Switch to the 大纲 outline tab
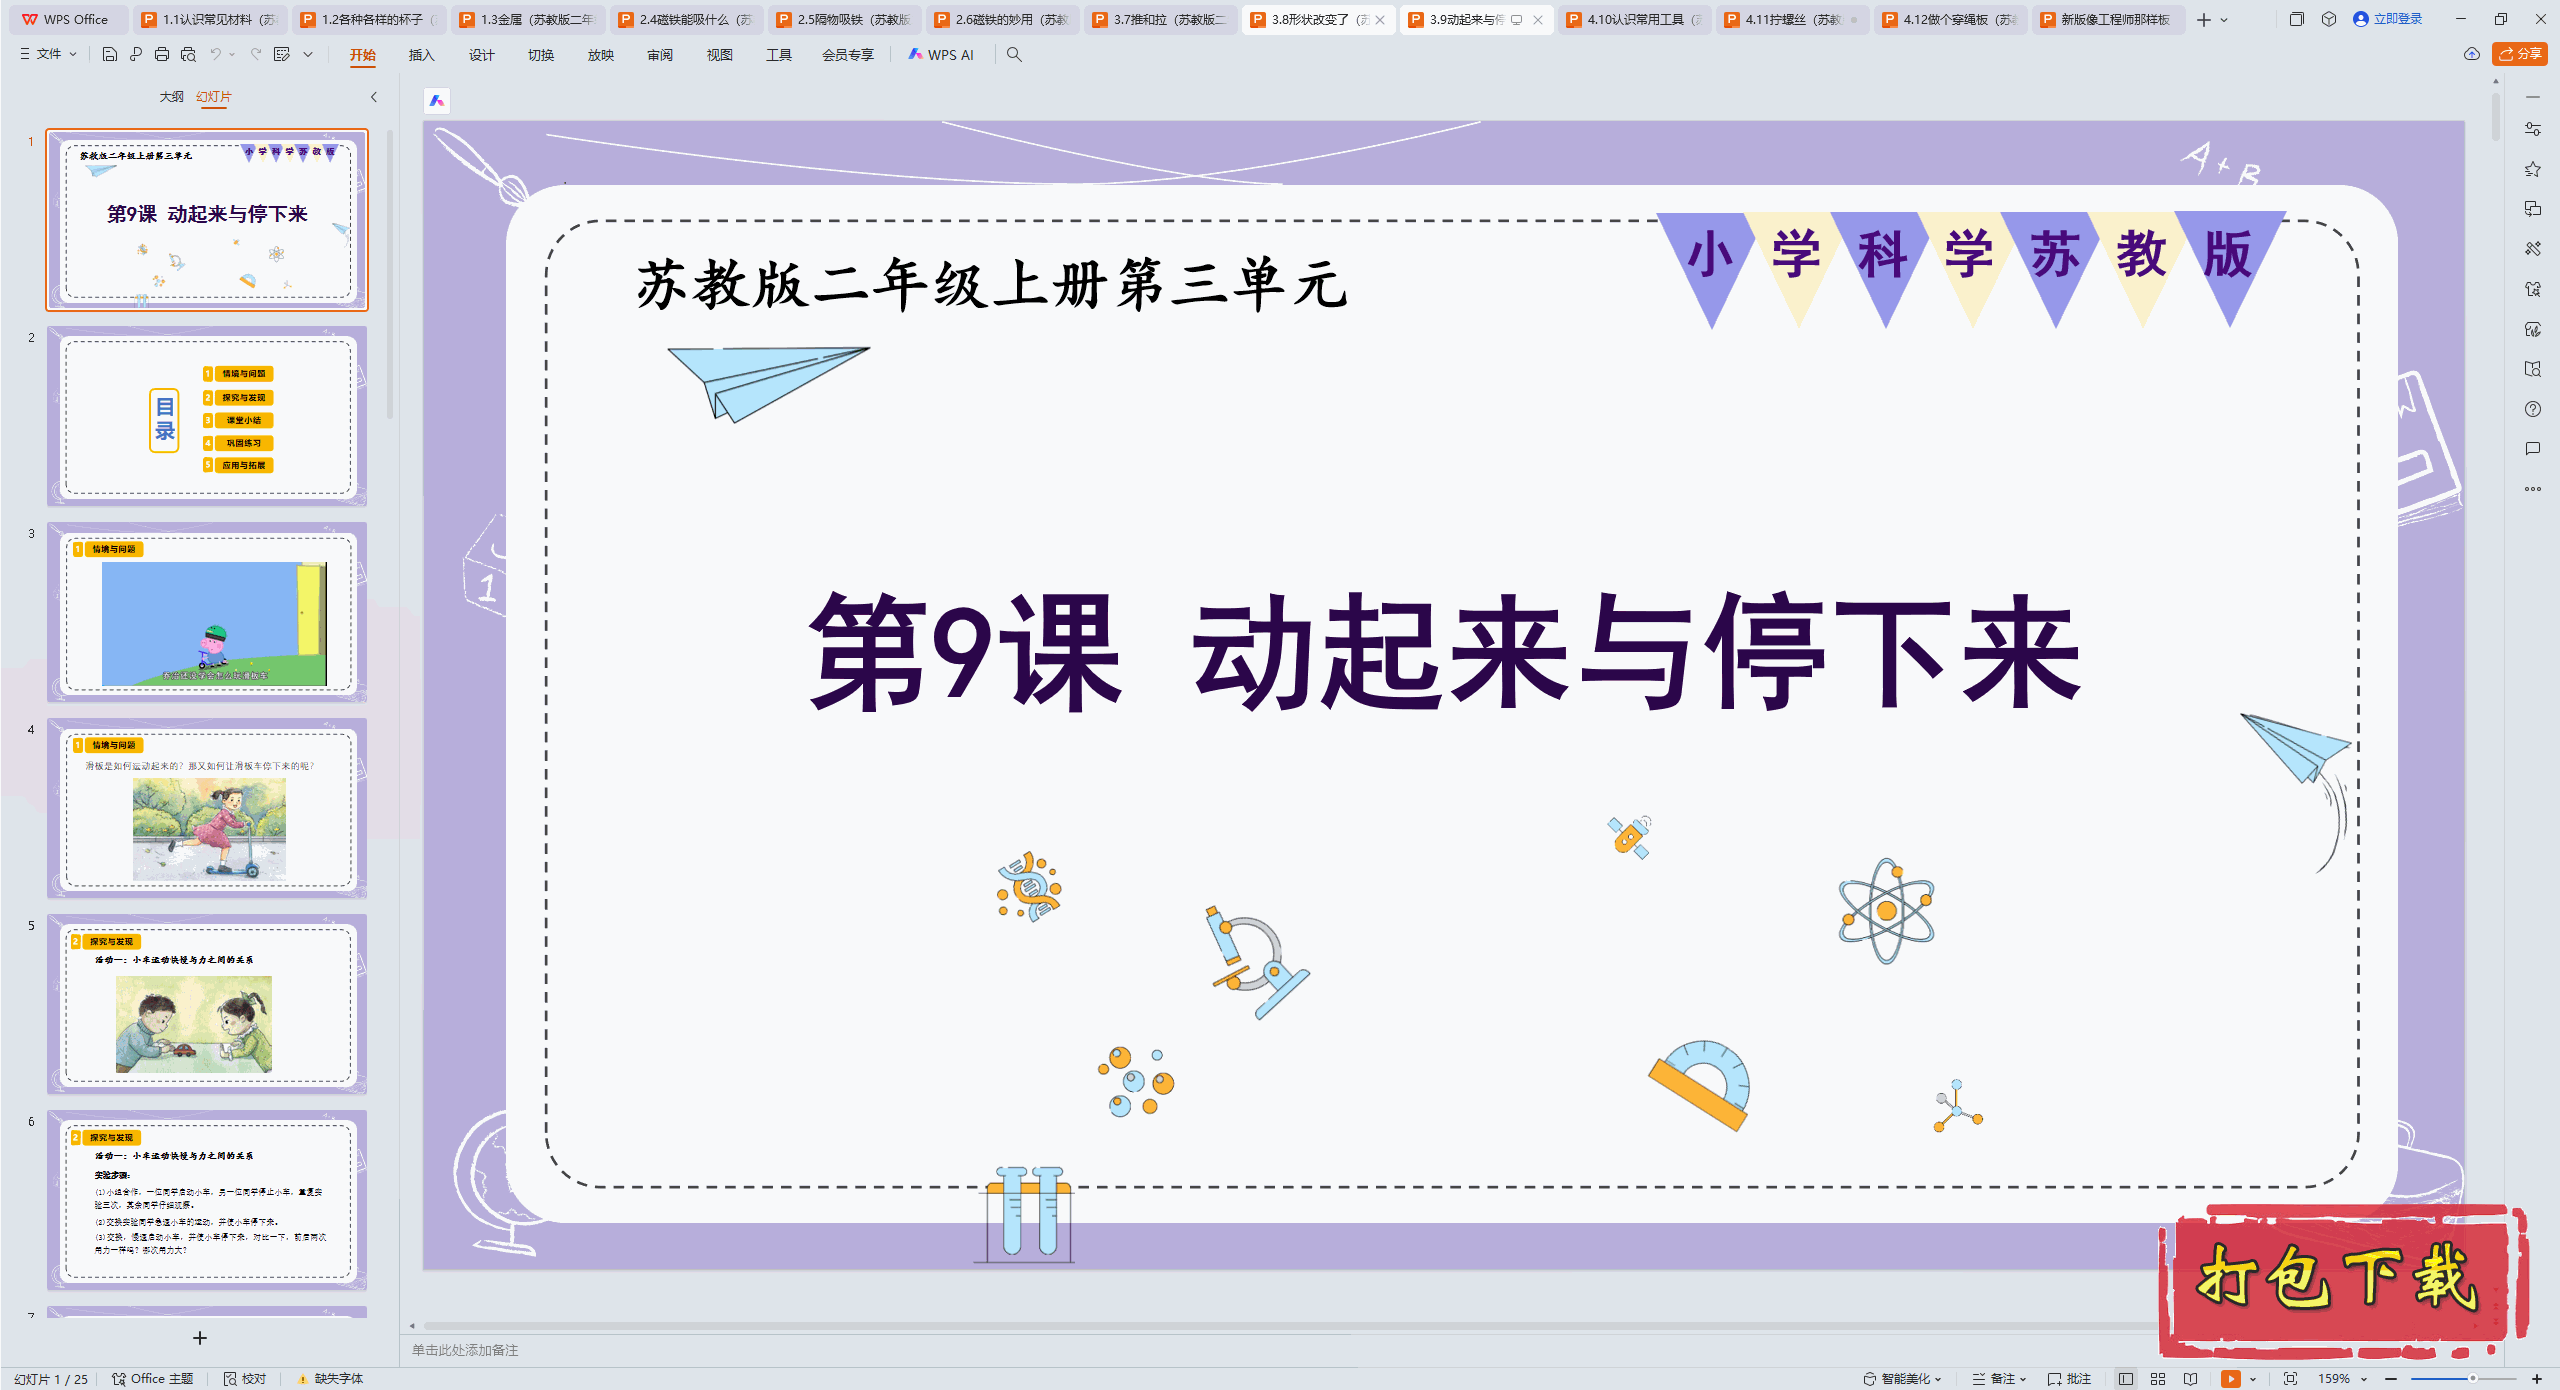Viewport: 2560px width, 1390px height. pyautogui.click(x=171, y=97)
